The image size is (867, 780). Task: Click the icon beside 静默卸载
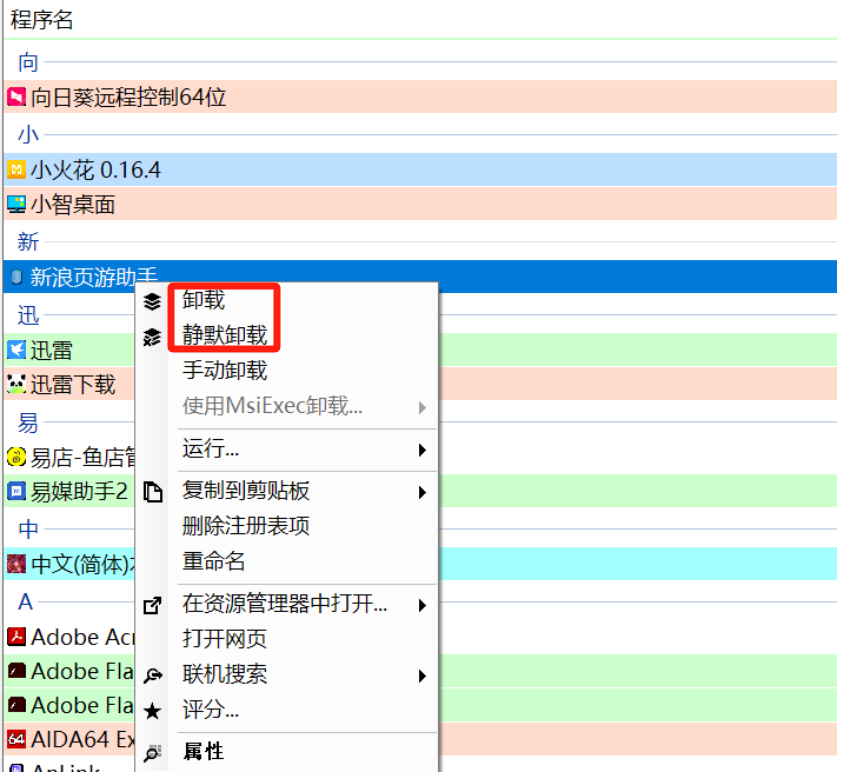click(152, 337)
